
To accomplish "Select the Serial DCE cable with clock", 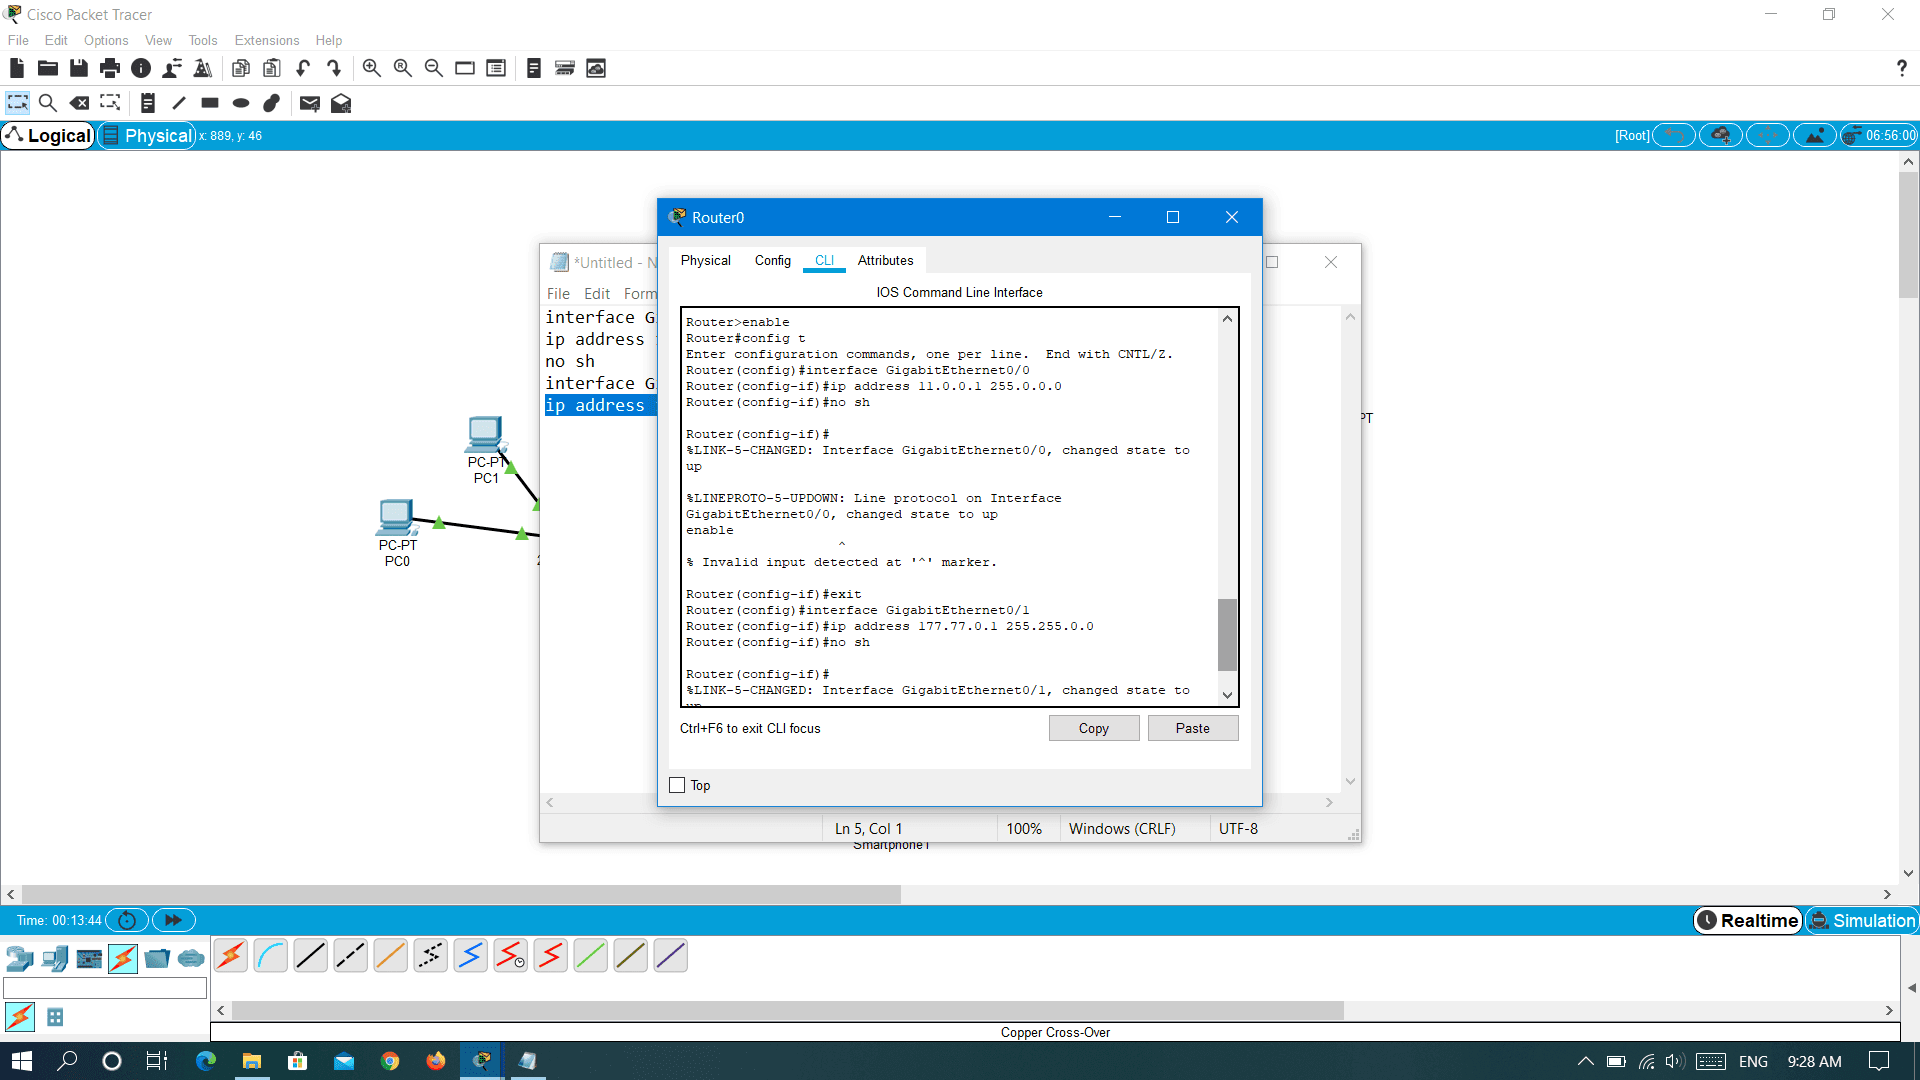I will tap(511, 956).
